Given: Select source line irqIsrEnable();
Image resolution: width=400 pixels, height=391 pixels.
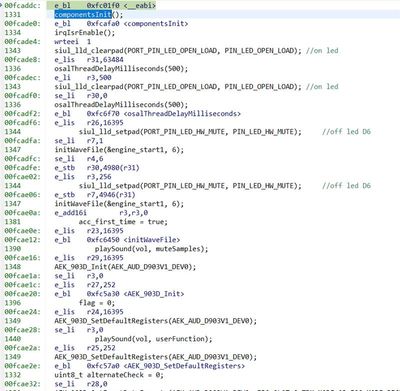Looking at the screenshot, I should (x=85, y=33).
